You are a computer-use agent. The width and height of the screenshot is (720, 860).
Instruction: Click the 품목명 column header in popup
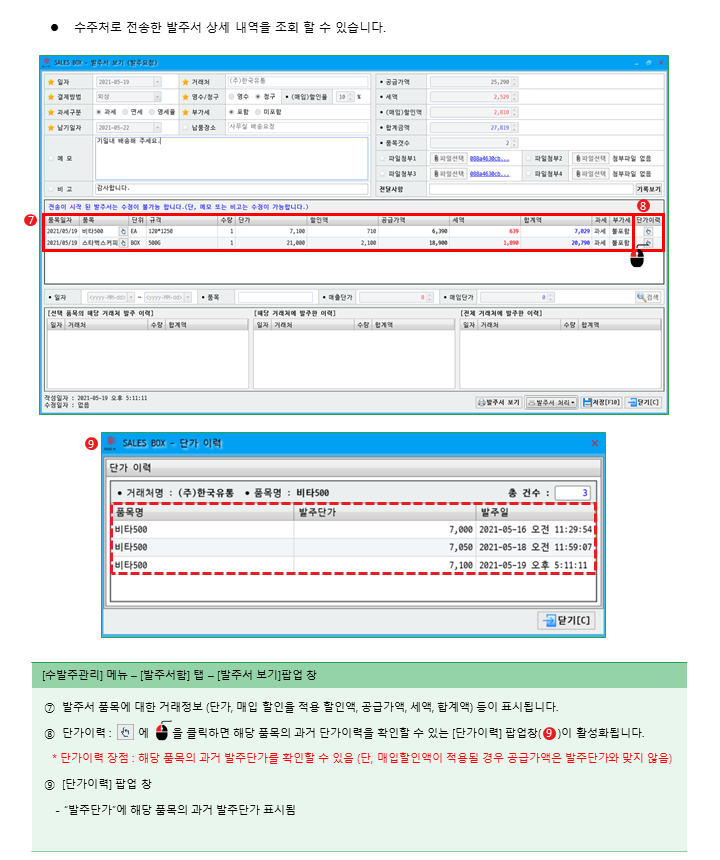pos(203,512)
